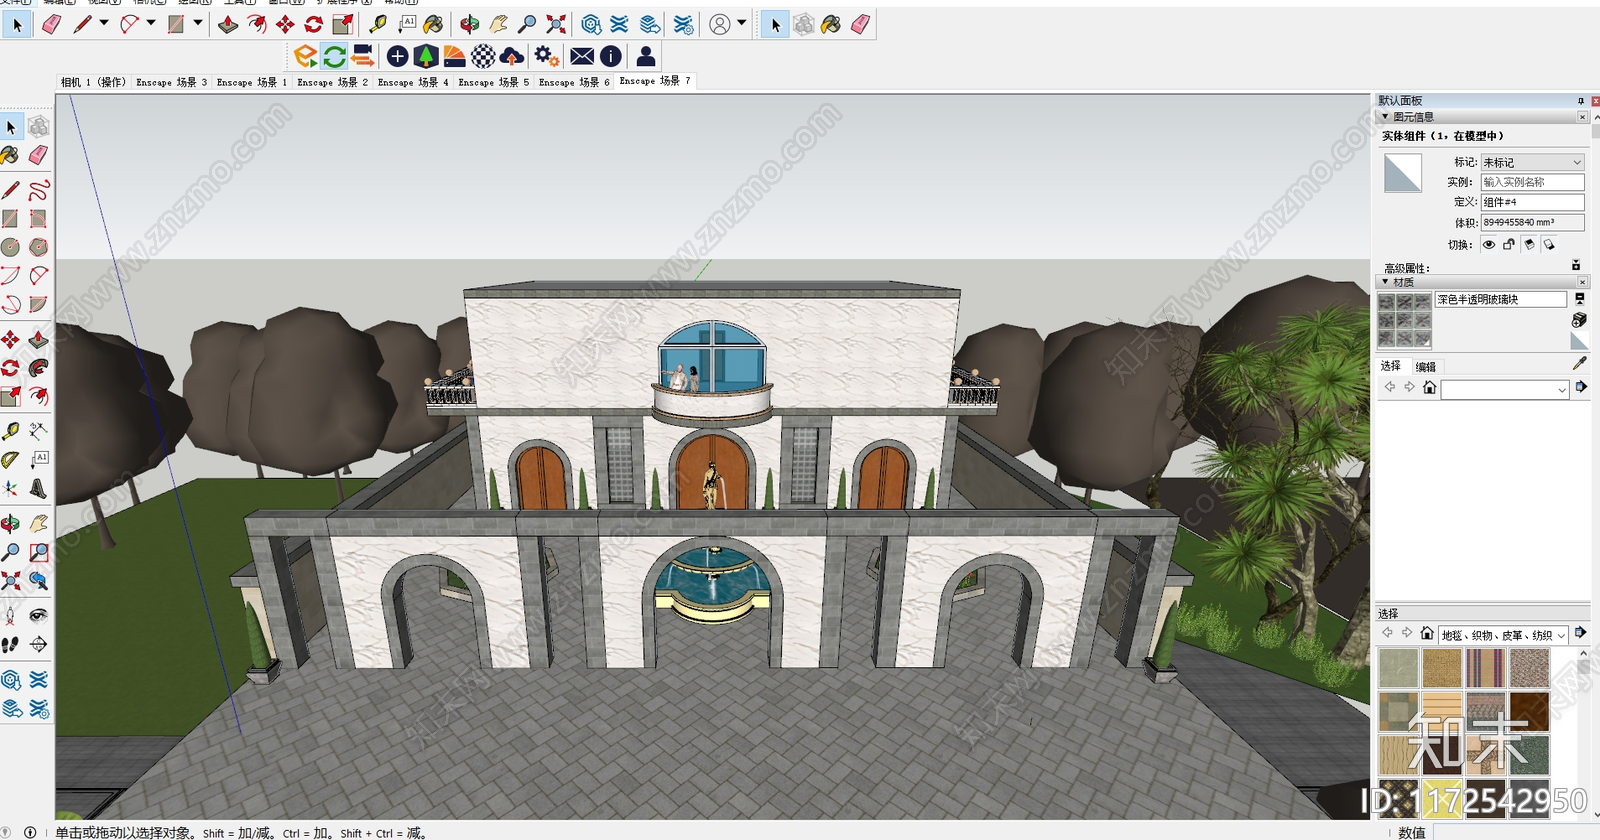The image size is (1600, 840).
Task: Select the Scale tool in top toolbar
Action: 343,24
